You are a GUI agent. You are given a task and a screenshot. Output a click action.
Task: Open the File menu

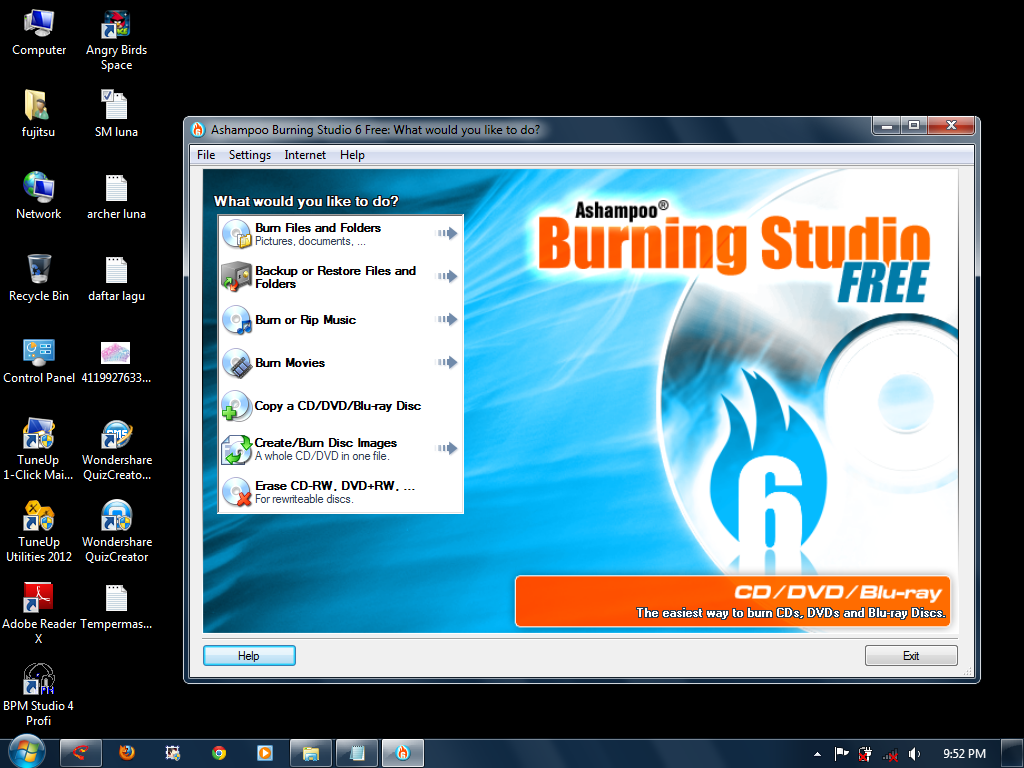click(206, 155)
